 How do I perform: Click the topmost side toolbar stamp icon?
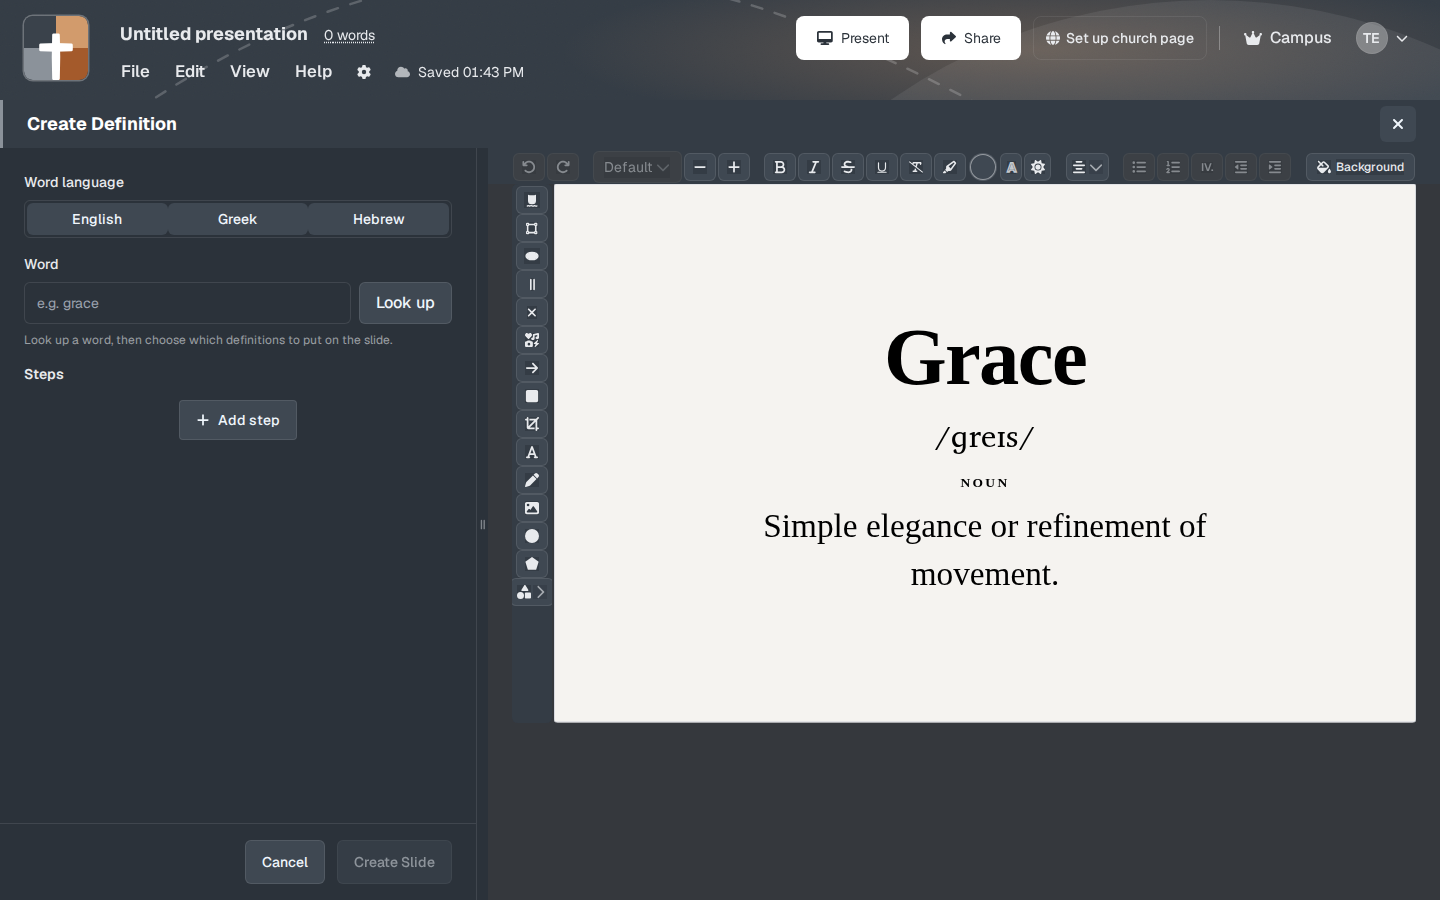point(532,200)
